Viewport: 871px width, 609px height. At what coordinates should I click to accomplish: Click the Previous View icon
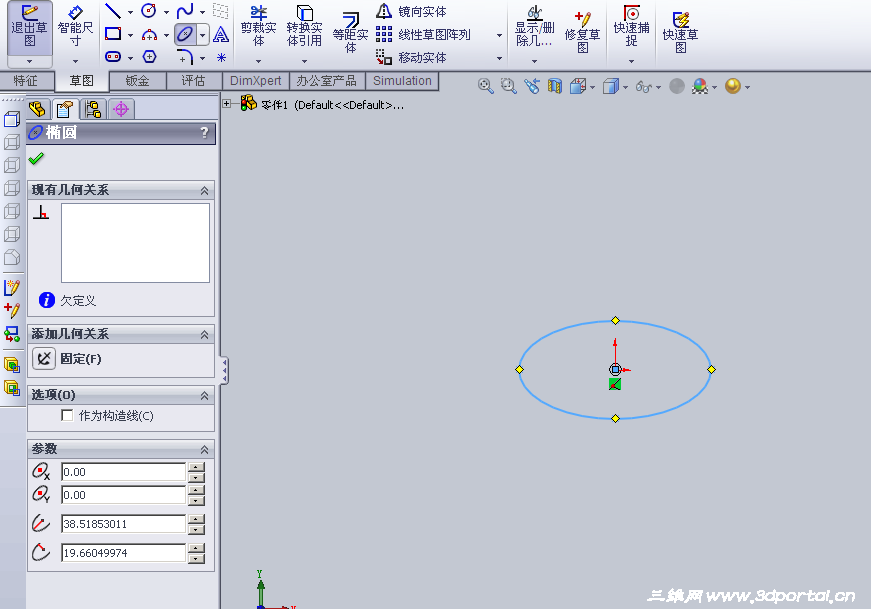(532, 86)
